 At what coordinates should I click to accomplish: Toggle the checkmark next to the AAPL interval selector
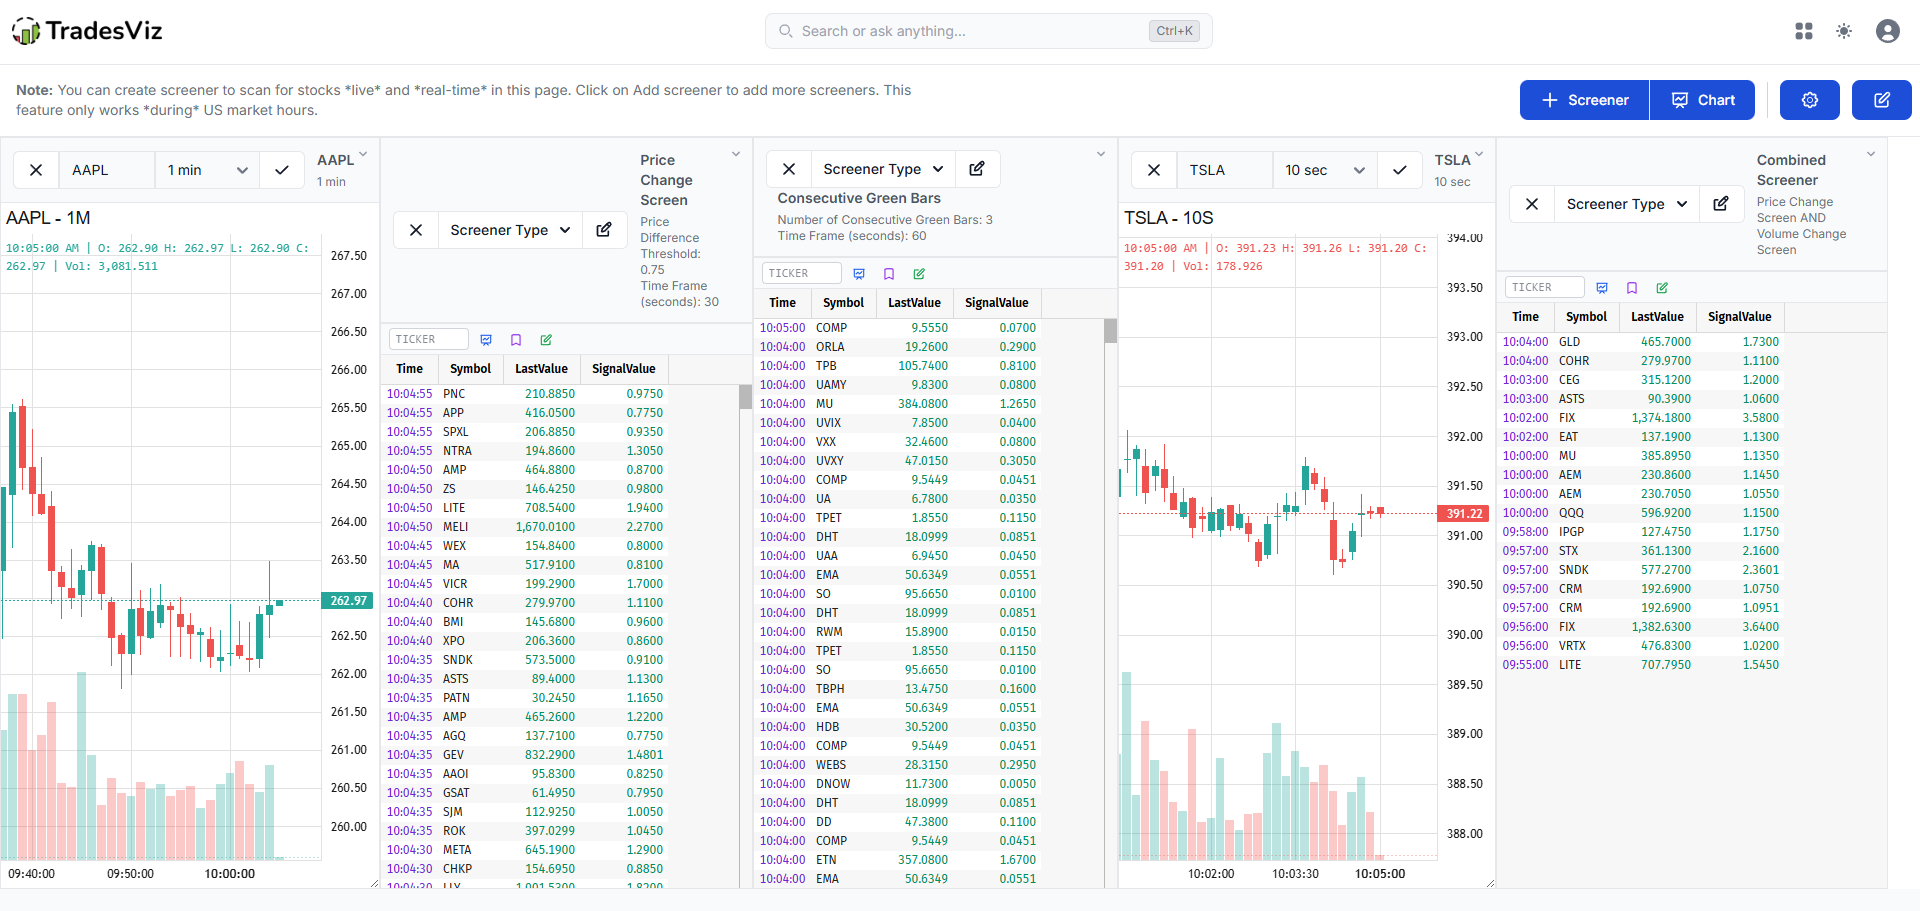coord(281,170)
